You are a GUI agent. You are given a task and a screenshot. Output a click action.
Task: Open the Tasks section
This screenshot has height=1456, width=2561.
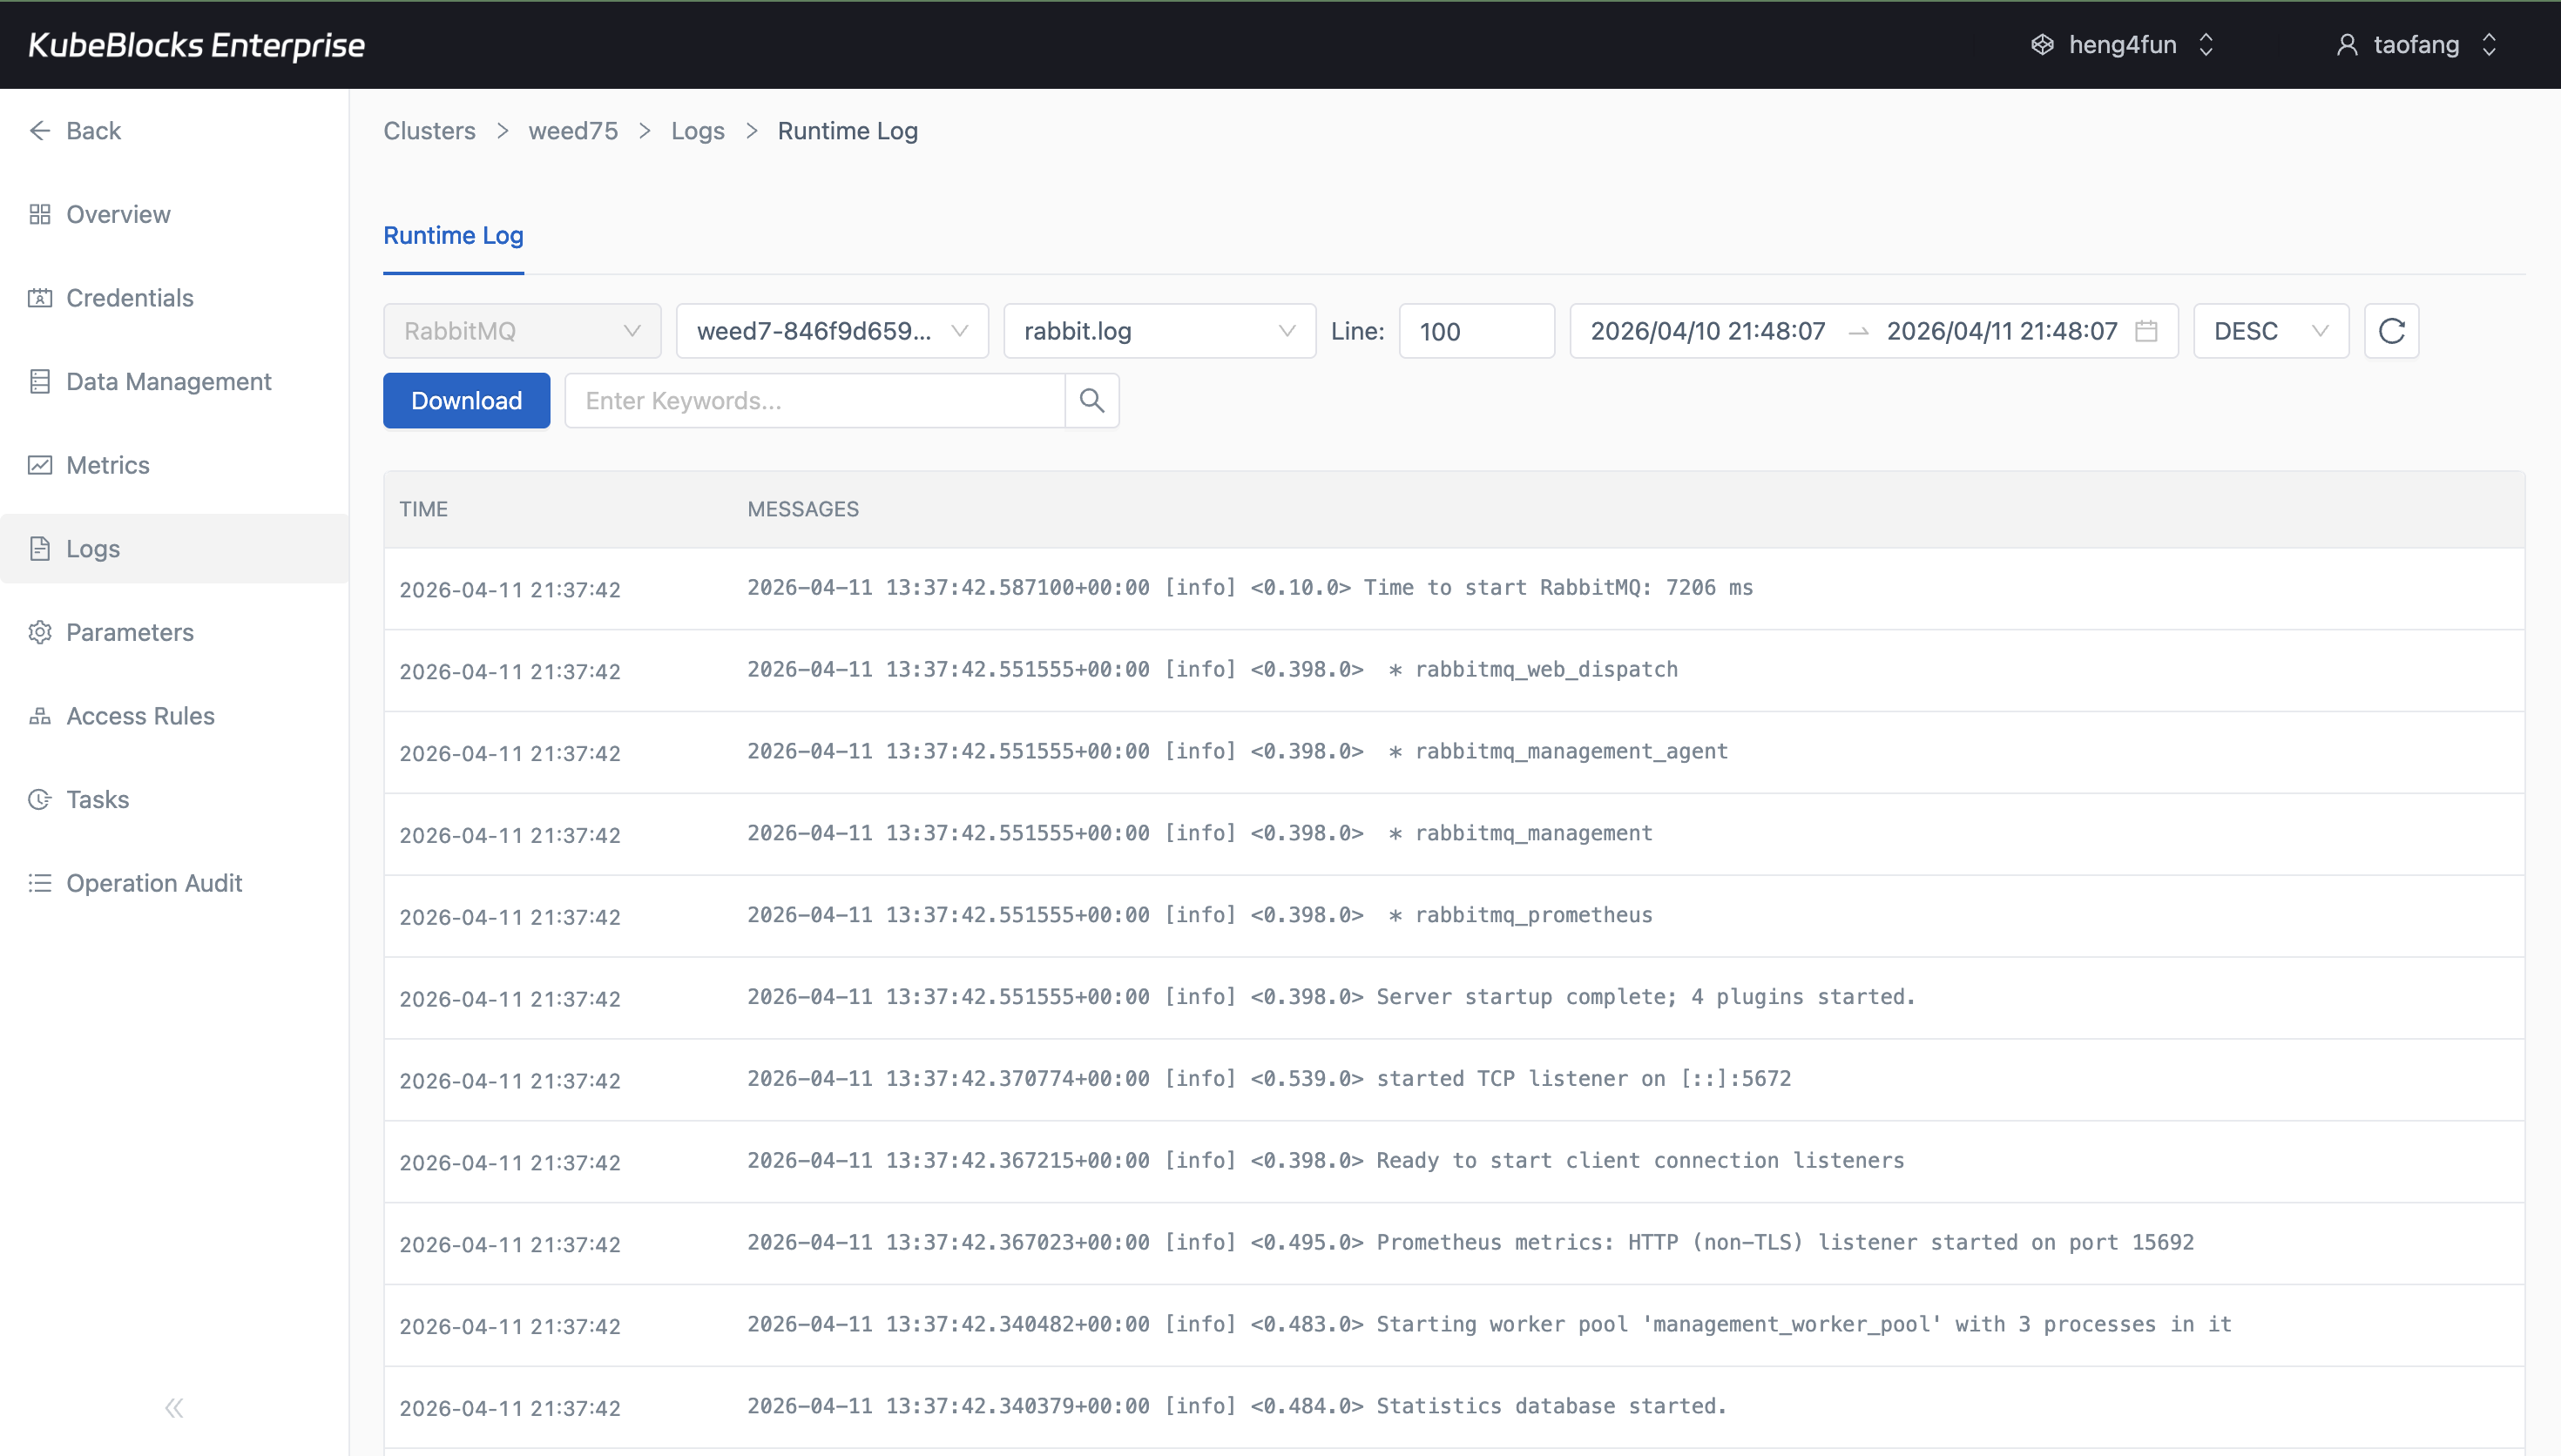point(97,799)
